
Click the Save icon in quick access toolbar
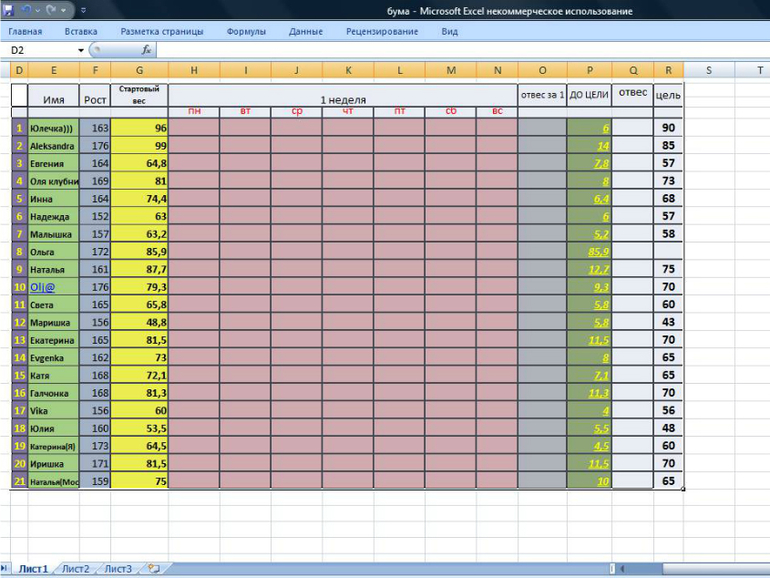[10, 10]
